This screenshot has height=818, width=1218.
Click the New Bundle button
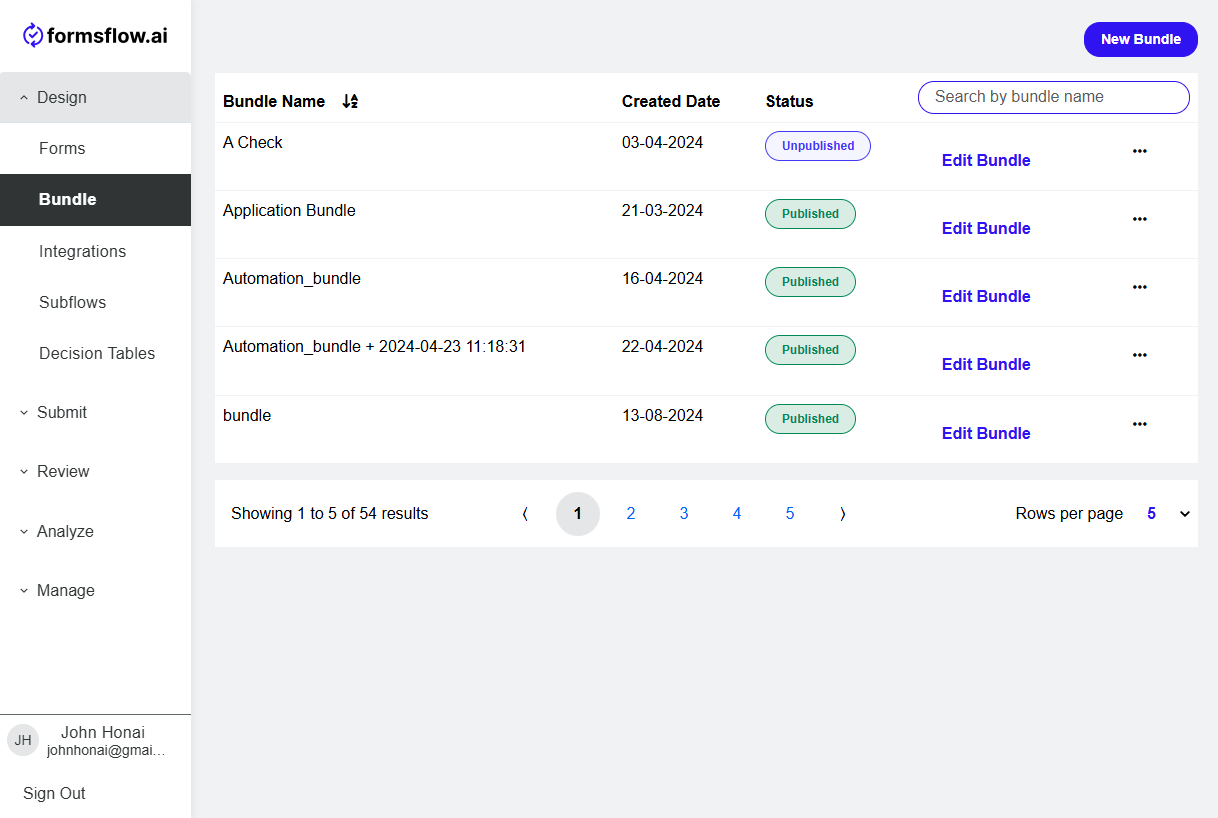[x=1140, y=39]
